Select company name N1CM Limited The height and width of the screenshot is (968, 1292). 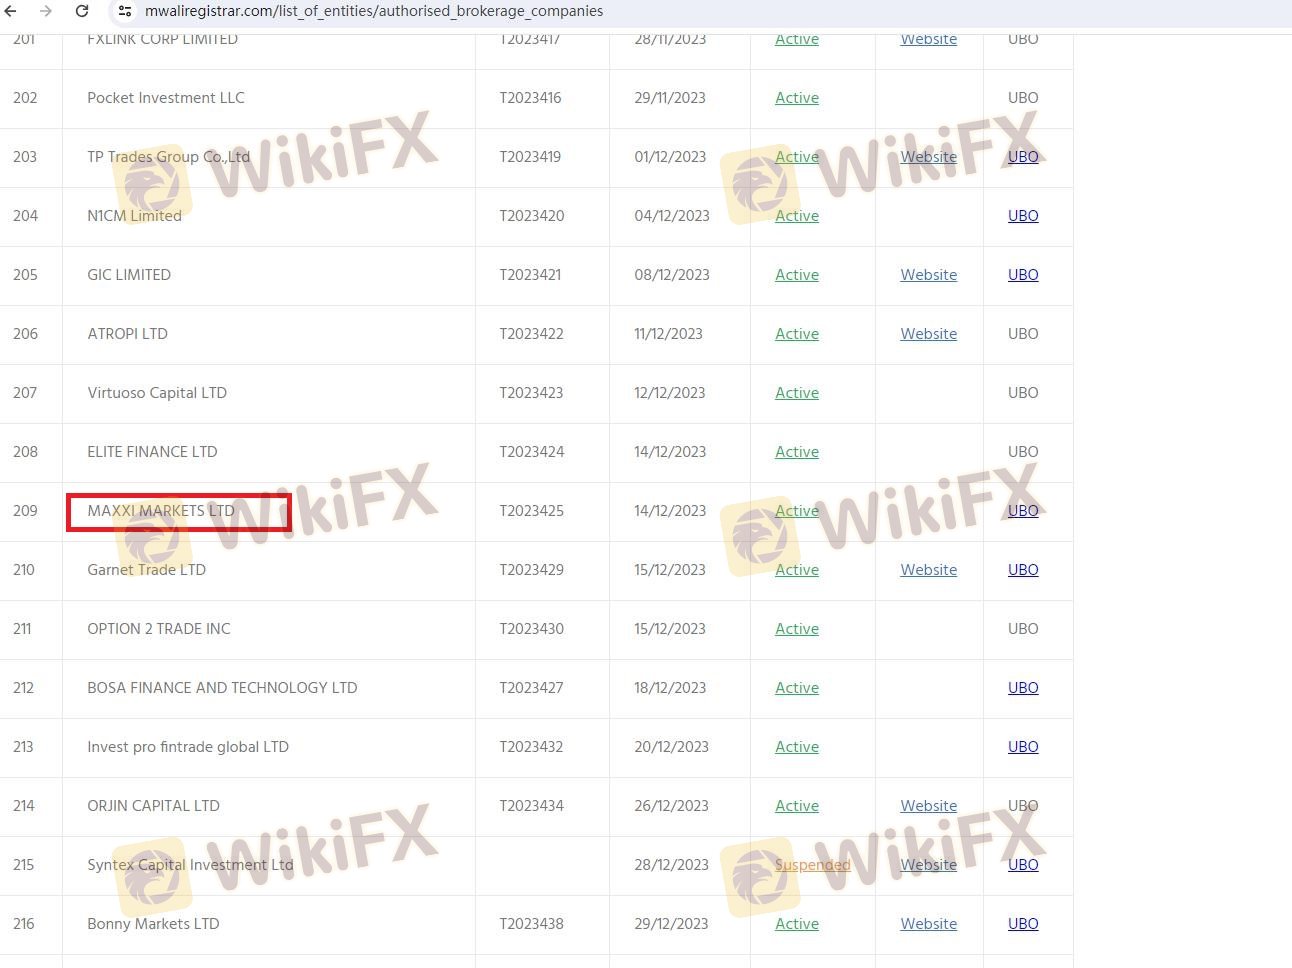(x=135, y=216)
